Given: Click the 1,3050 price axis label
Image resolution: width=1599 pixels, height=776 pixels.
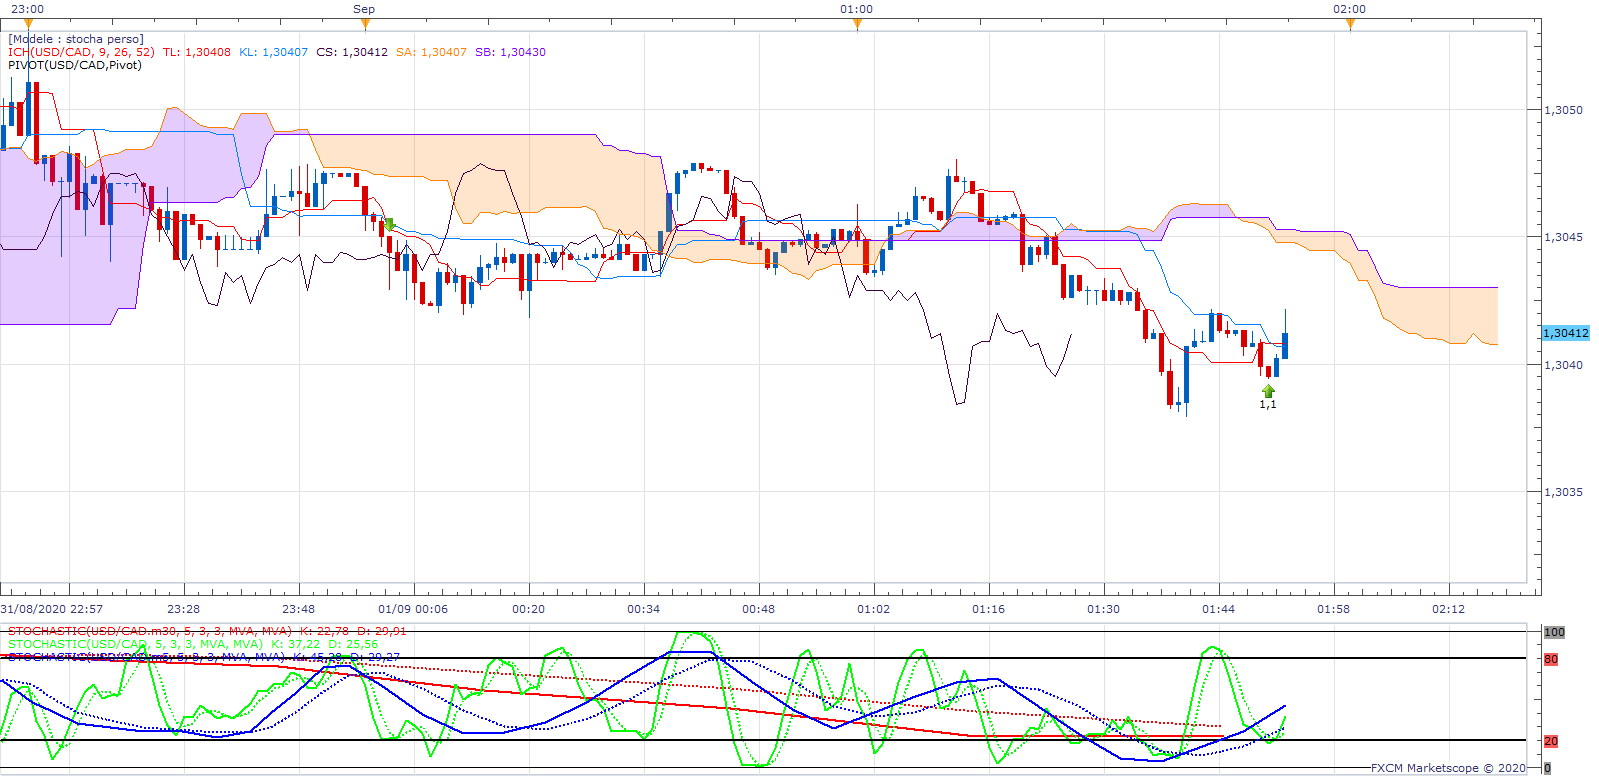Looking at the screenshot, I should point(1564,110).
